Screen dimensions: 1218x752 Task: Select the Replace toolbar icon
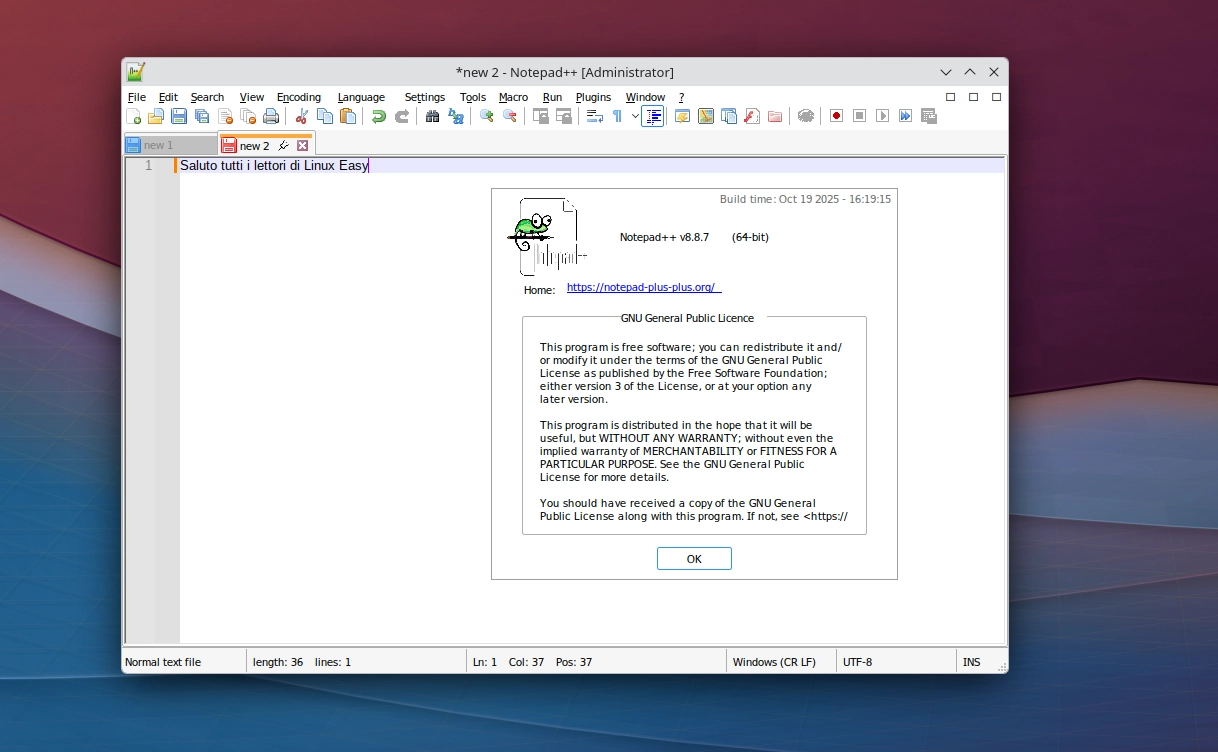pyautogui.click(x=456, y=116)
